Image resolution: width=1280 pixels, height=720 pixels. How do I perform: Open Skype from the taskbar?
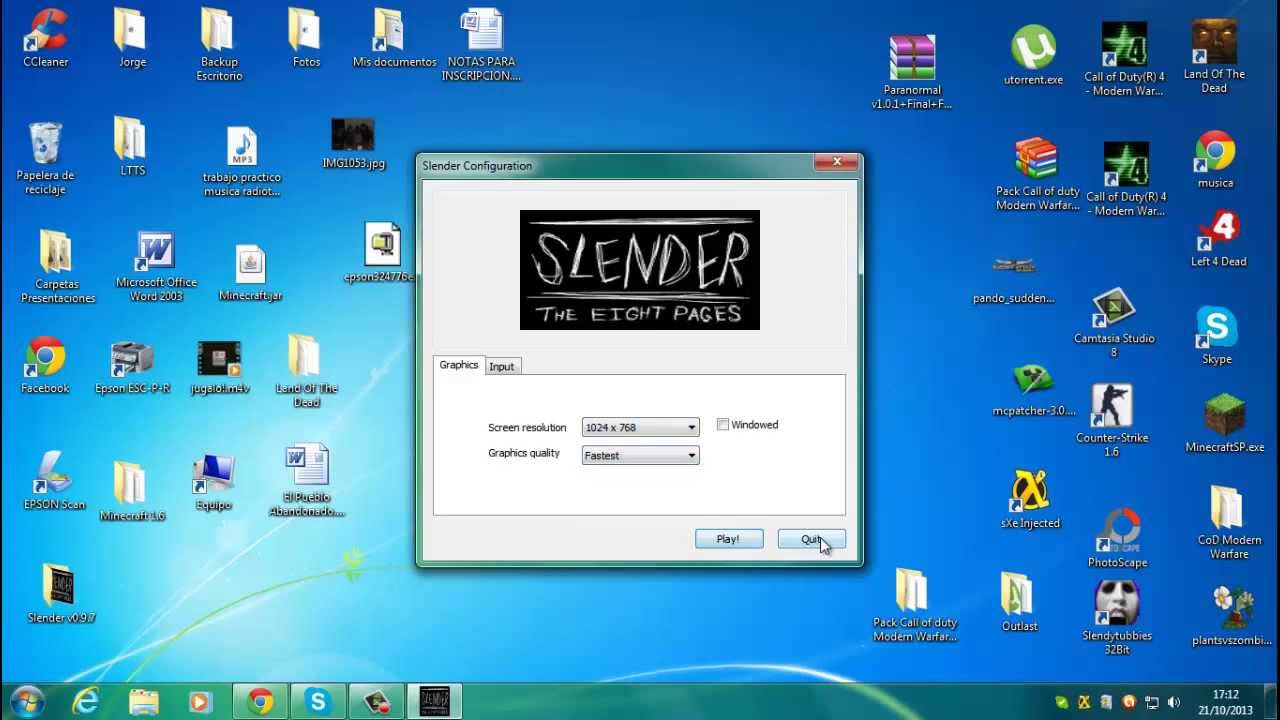[318, 702]
